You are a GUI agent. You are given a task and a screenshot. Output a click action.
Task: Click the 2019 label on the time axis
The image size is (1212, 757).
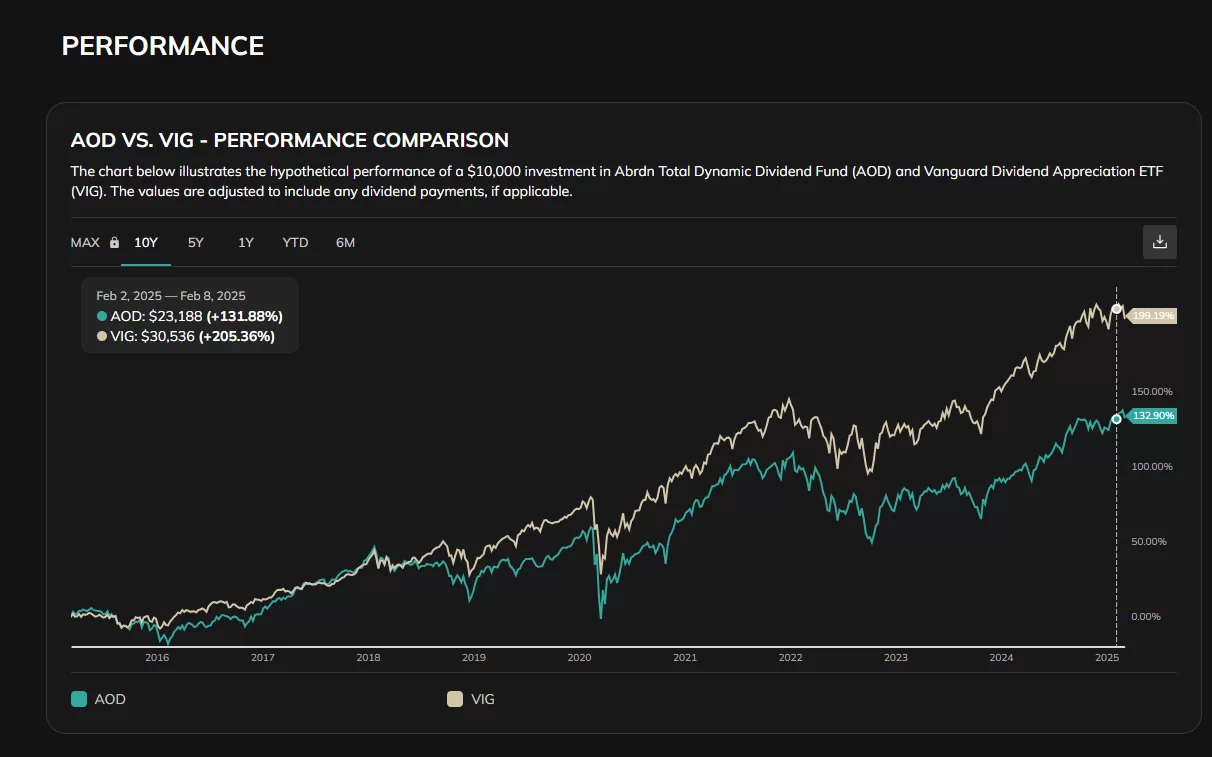[x=474, y=658]
